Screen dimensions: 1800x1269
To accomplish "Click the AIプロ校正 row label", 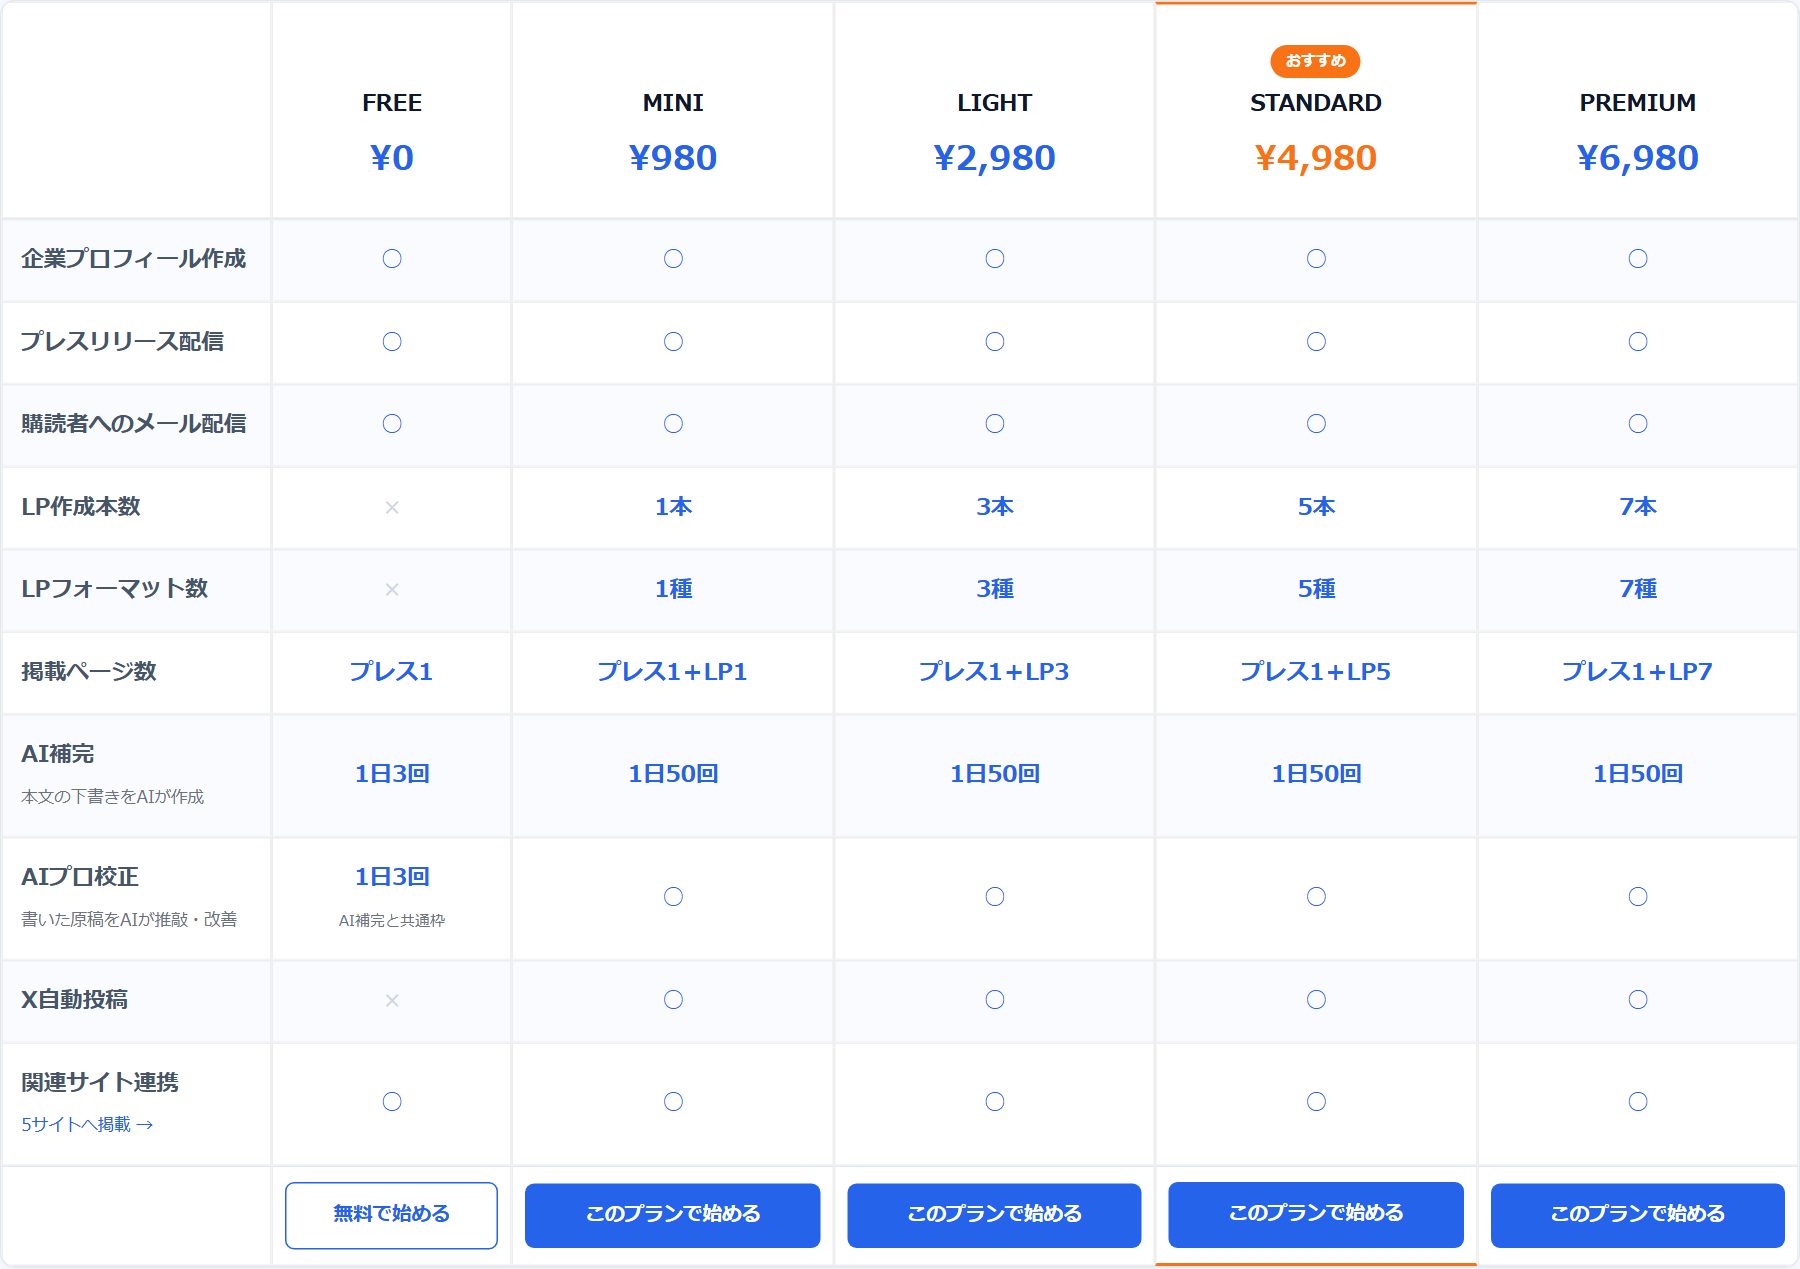I will tap(80, 877).
